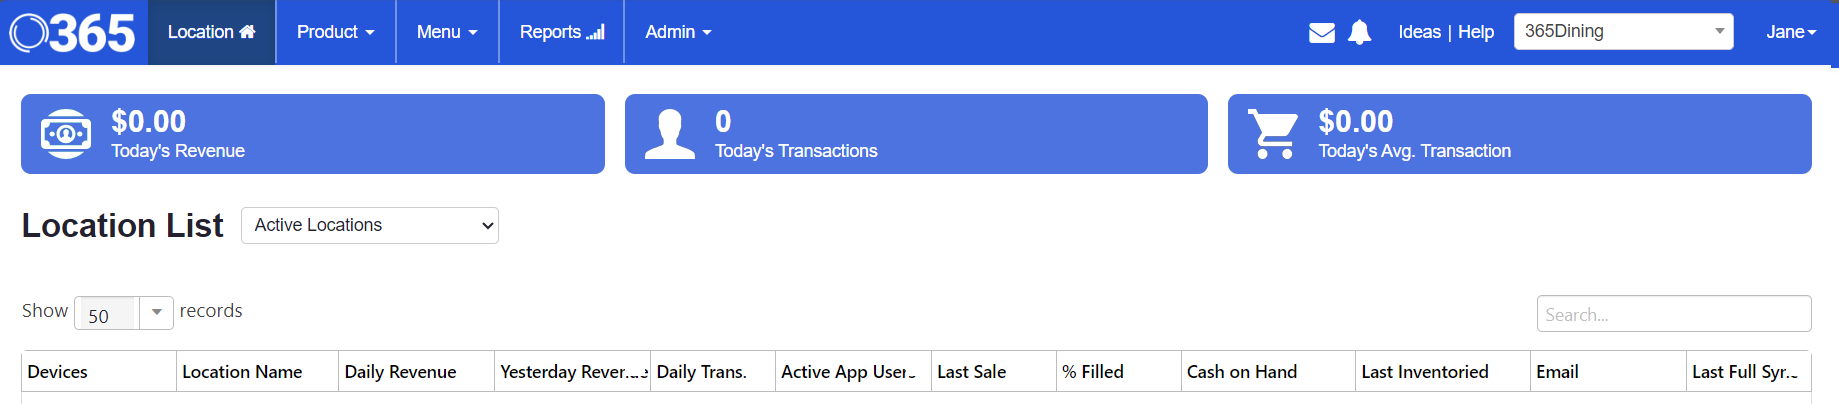Image resolution: width=1839 pixels, height=405 pixels.
Task: Open Reports with bar chart icon
Action: tap(562, 32)
